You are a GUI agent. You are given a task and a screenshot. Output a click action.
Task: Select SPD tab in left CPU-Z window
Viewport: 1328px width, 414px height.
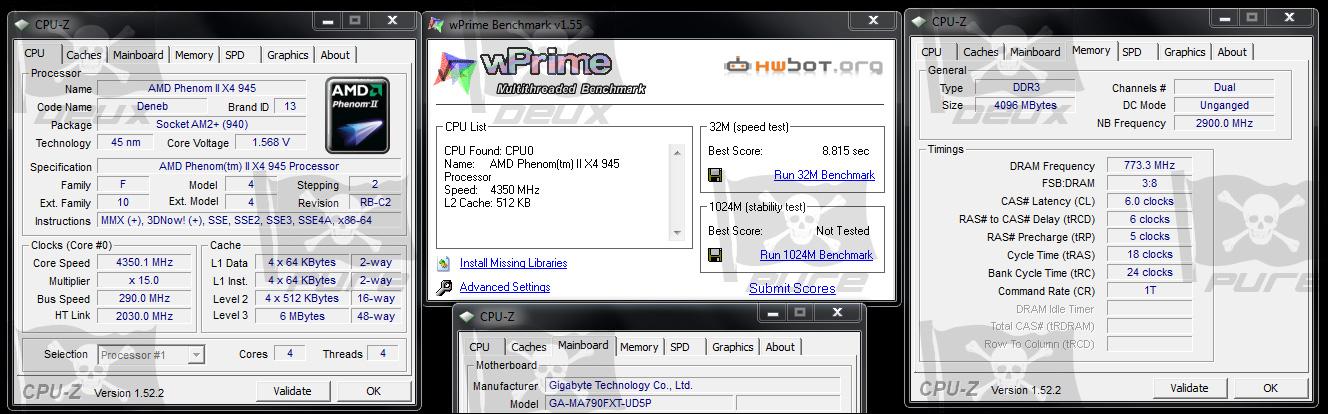tap(235, 56)
